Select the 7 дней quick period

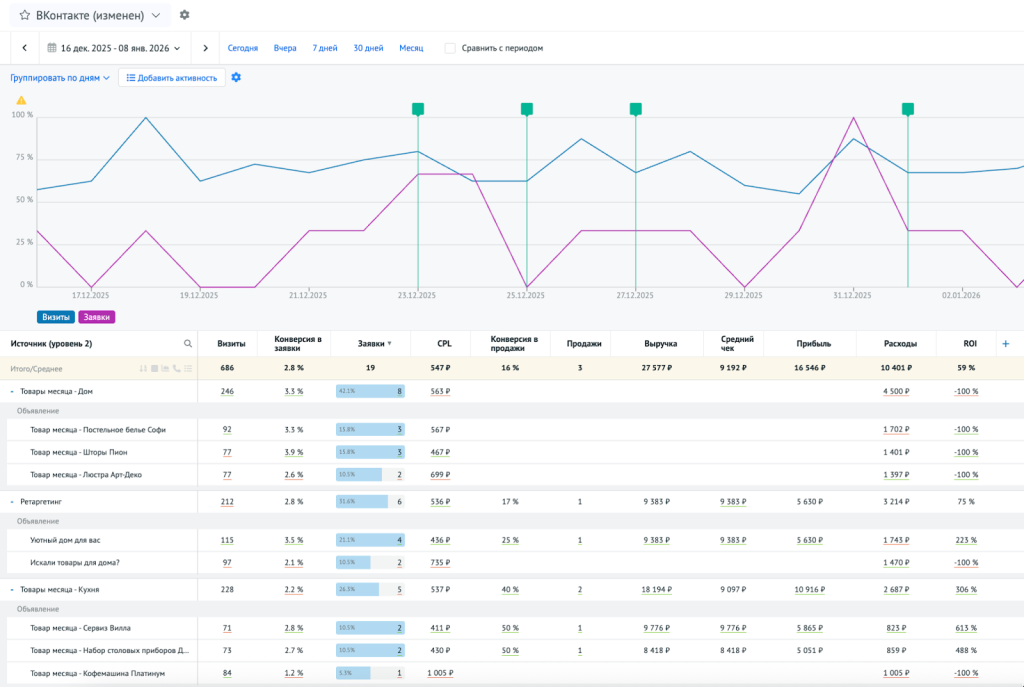(324, 48)
